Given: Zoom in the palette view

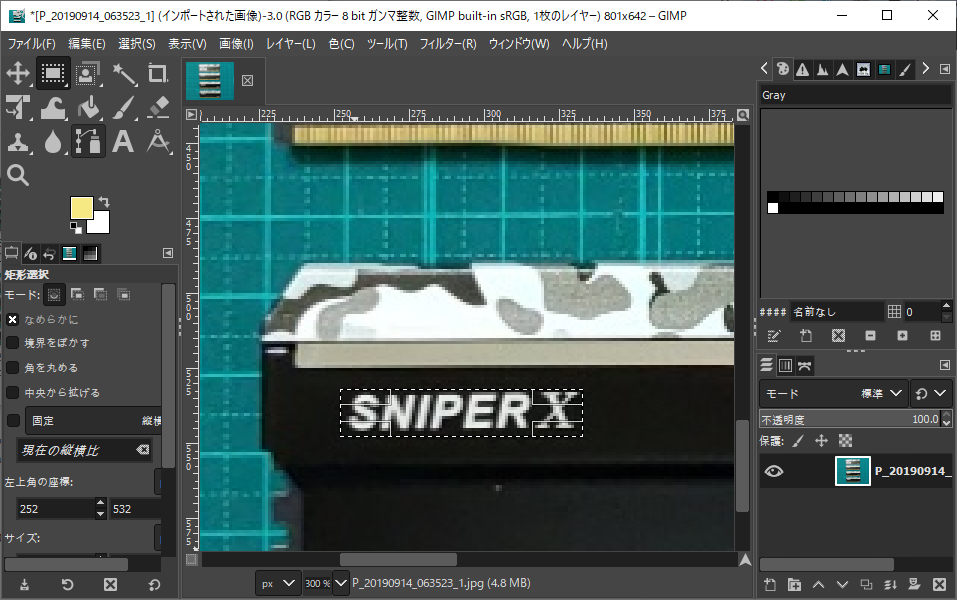Looking at the screenshot, I should [903, 336].
